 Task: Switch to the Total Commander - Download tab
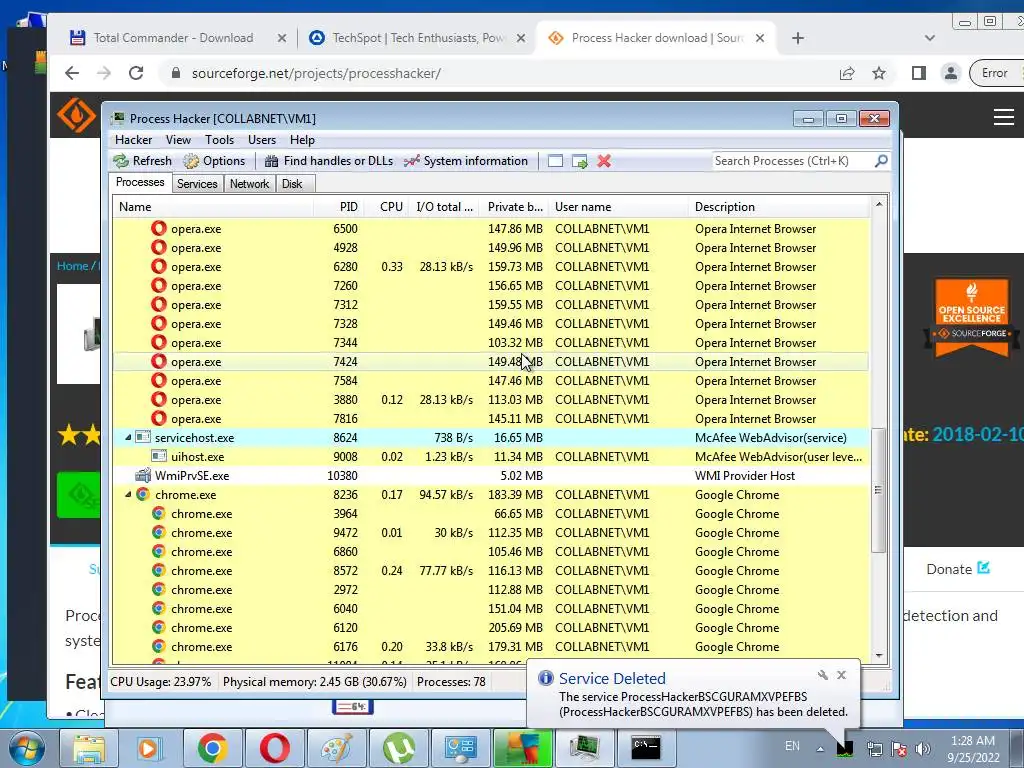pos(172,38)
